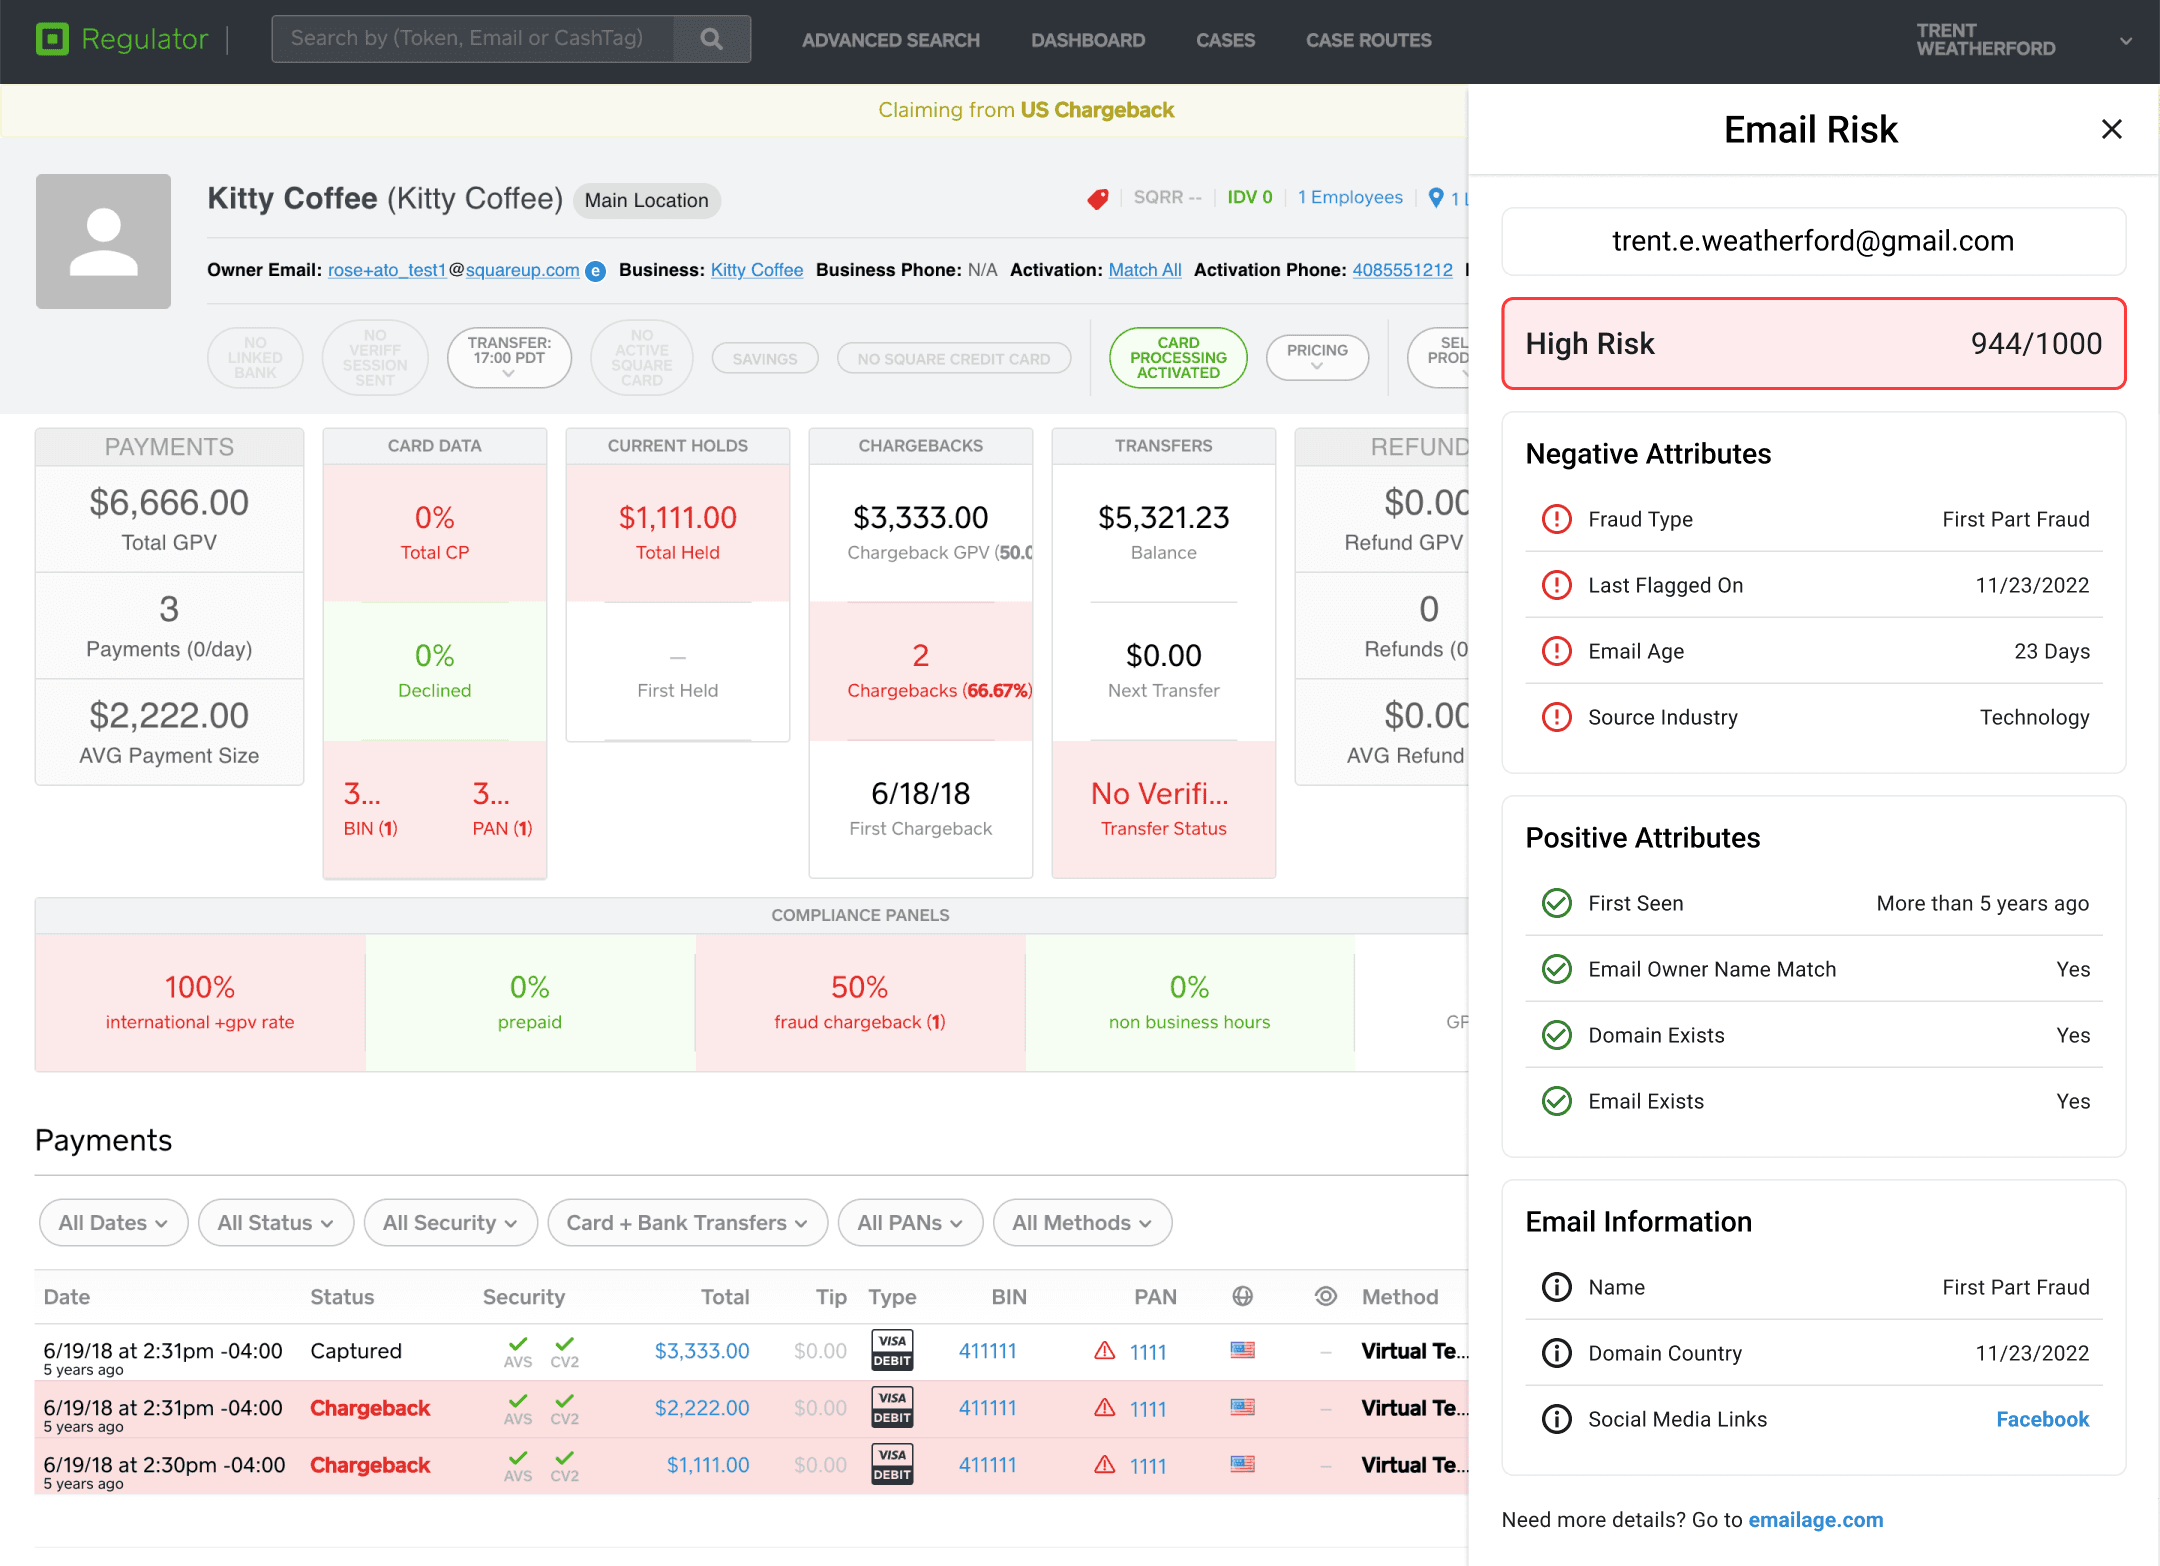Open the Dashboard nav item
Viewport: 2160px width, 1566px height.
1087,40
